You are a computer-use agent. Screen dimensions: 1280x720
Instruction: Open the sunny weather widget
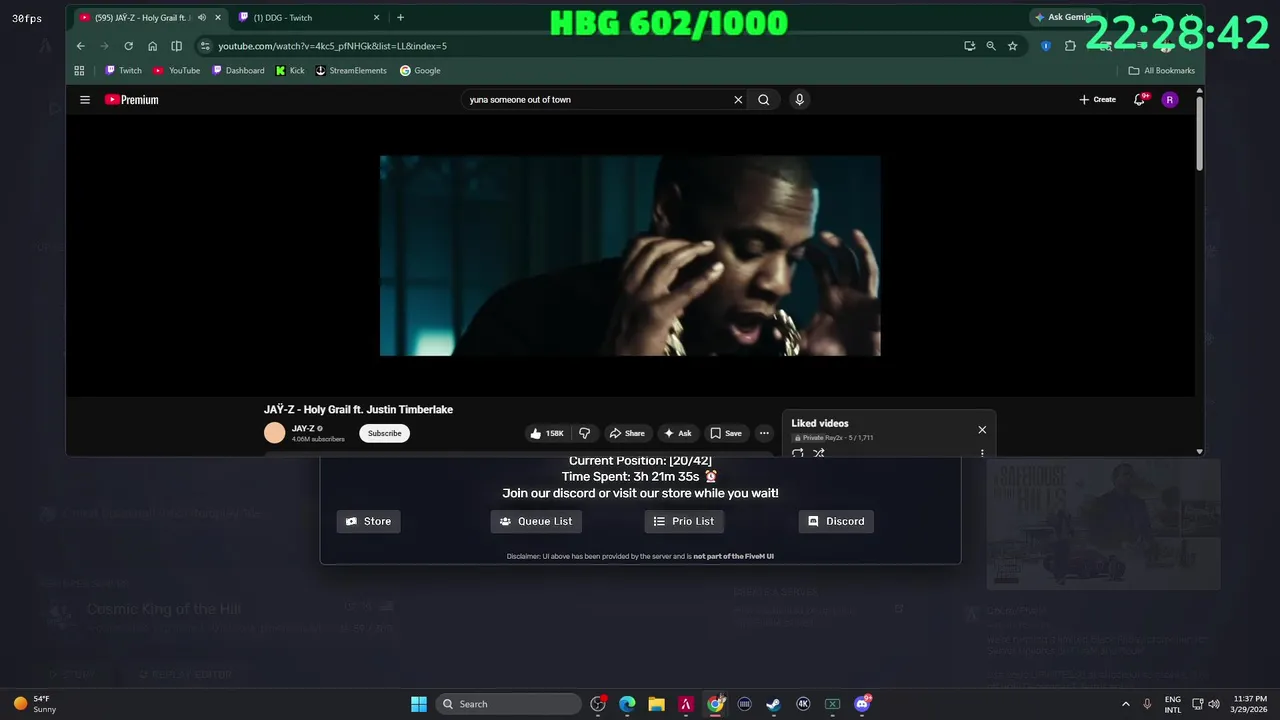coord(35,704)
